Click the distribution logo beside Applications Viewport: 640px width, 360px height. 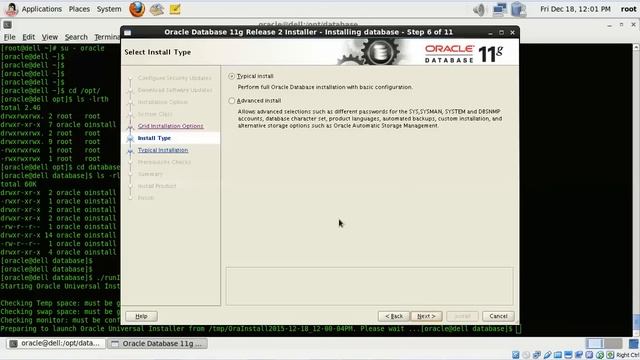[x=11, y=9]
